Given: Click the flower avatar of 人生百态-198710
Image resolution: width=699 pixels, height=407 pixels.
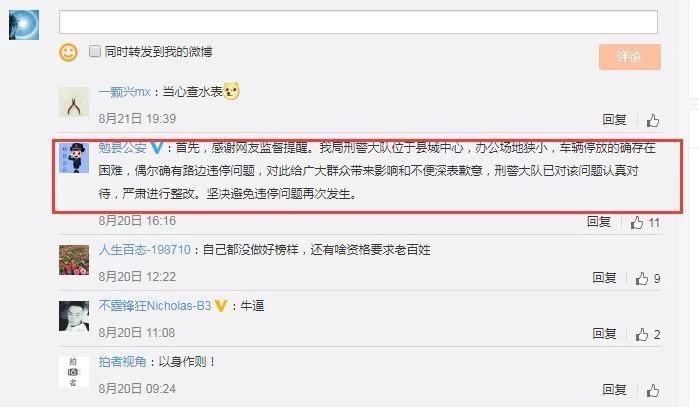Looking at the screenshot, I should tap(74, 260).
